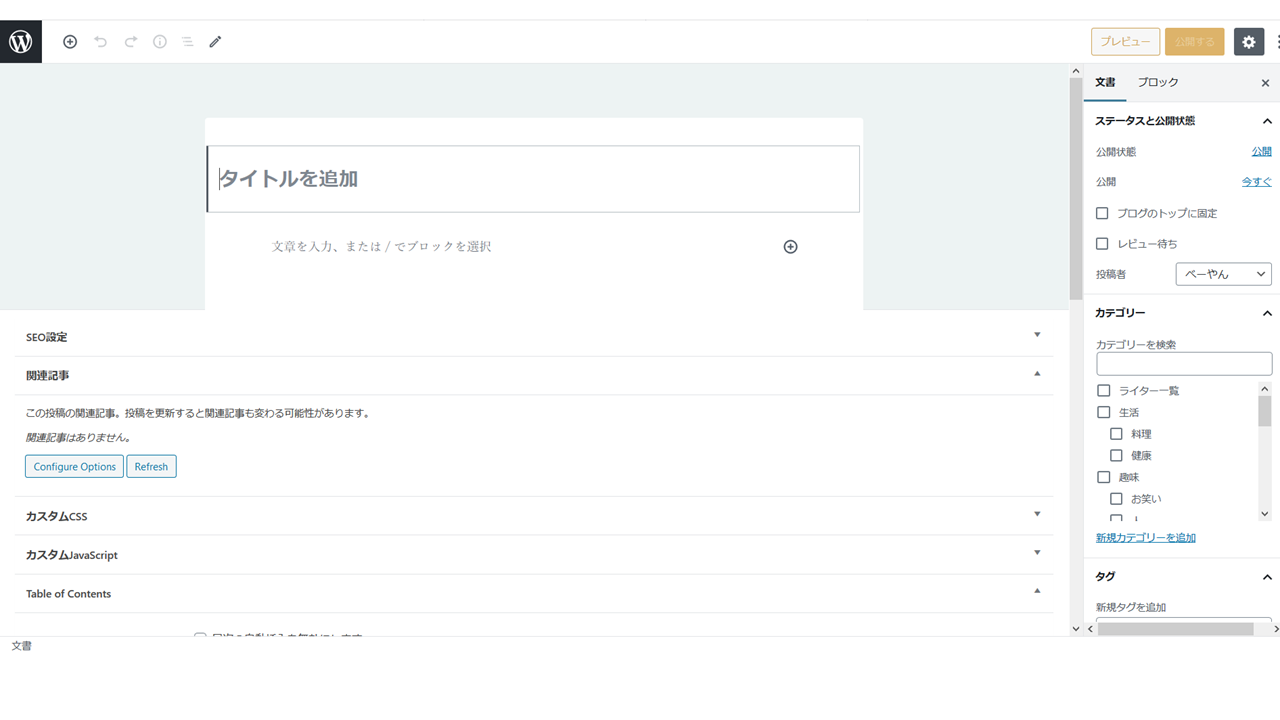Click the 新規カテゴリーを追加 link
The image size is (1280, 720).
pyautogui.click(x=1146, y=538)
